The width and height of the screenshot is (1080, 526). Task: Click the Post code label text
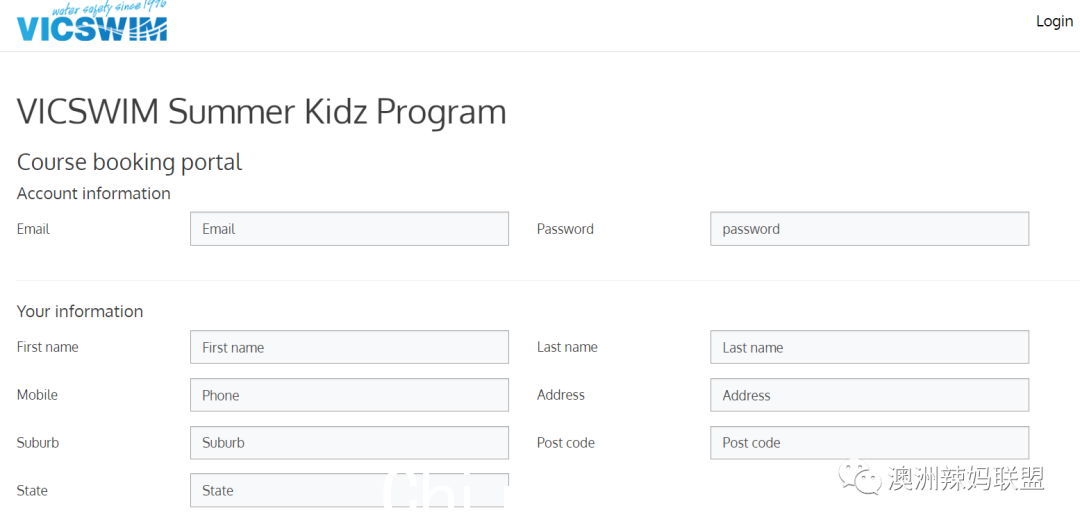[565, 443]
